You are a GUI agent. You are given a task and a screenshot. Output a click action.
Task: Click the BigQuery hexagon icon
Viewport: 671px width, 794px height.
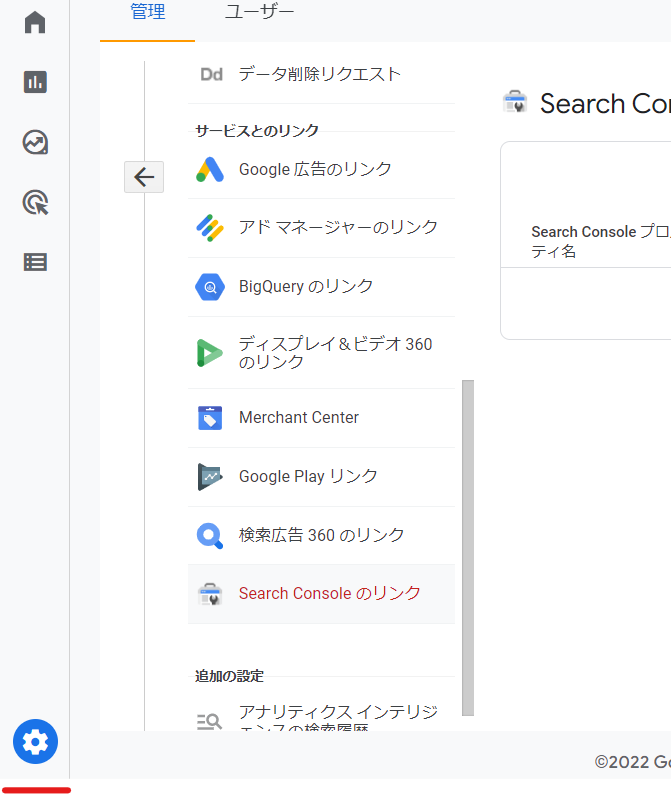[x=210, y=287]
